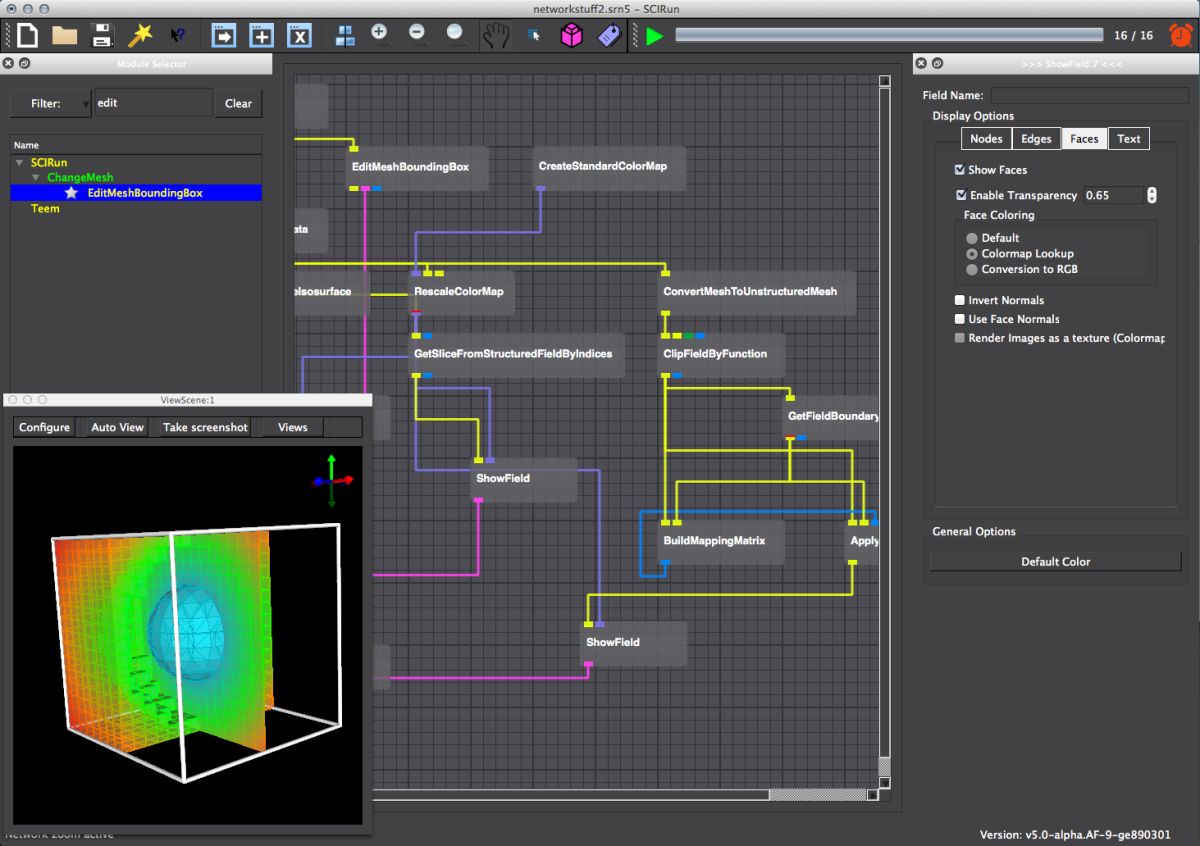This screenshot has height=846, width=1200.
Task: Activate the What's This help cursor
Action: coord(178,36)
